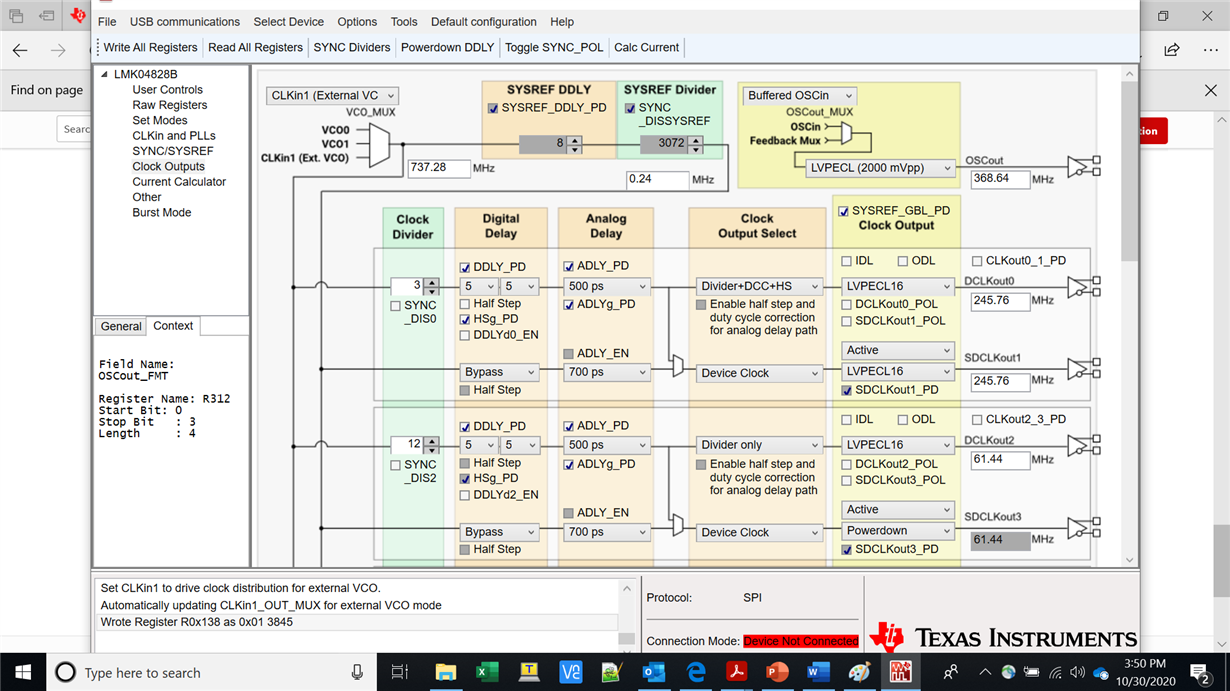The height and width of the screenshot is (691, 1230).
Task: Enable the SYNC_DIS0 checkbox
Action: pos(396,306)
